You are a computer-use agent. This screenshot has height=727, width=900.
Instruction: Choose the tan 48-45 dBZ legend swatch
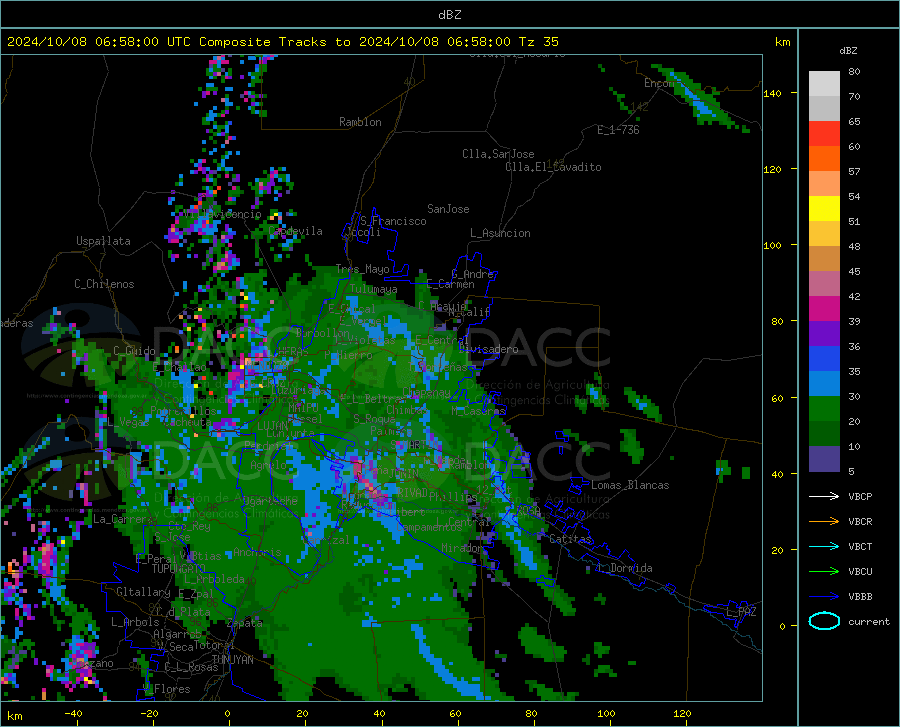[x=824, y=259]
